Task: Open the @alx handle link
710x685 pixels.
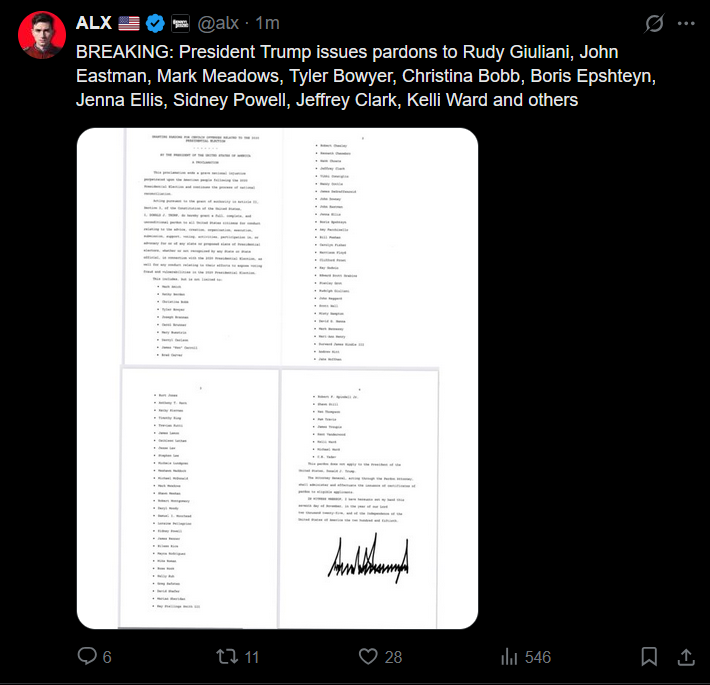Action: (219, 23)
